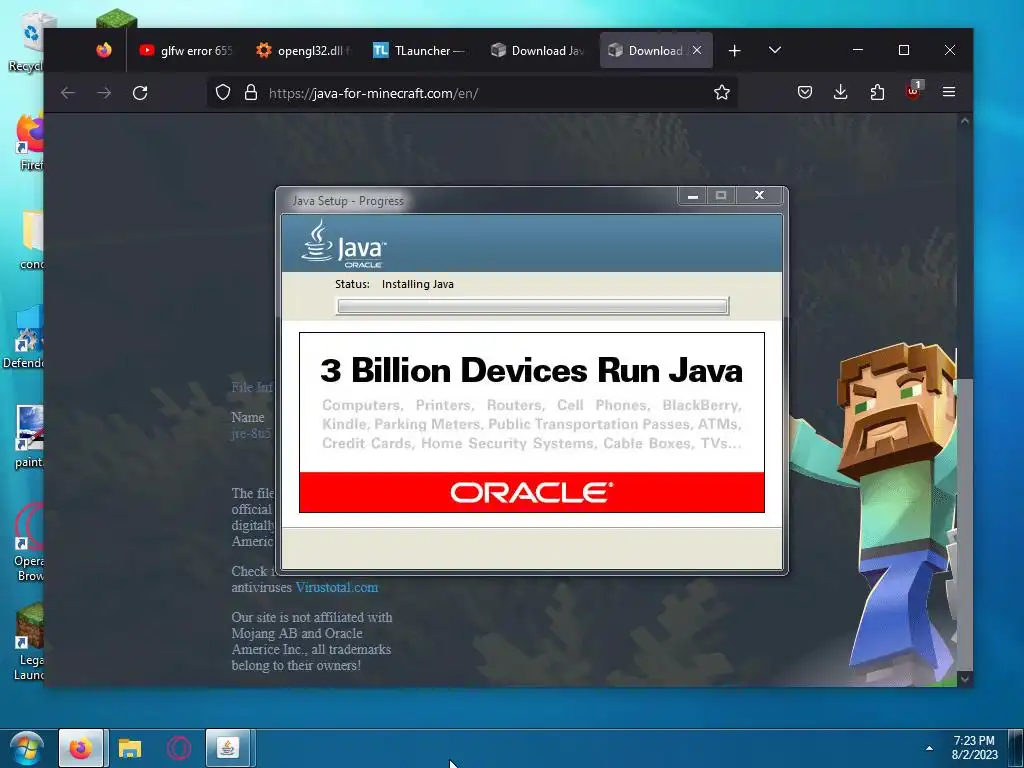Screen dimensions: 1024x768
Task: Show hidden system tray icons
Action: tap(929, 748)
